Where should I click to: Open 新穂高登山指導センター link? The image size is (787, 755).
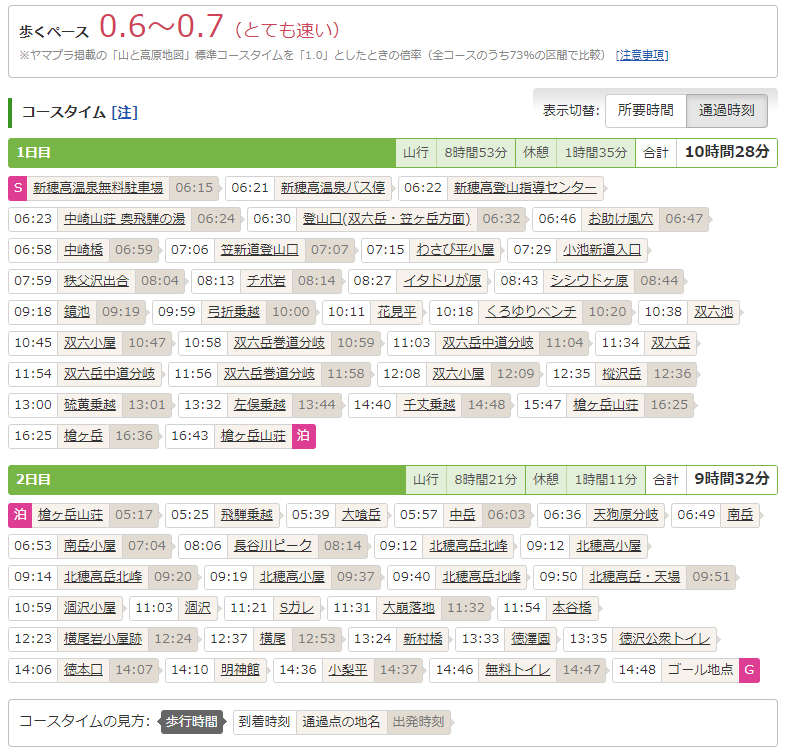(525, 188)
